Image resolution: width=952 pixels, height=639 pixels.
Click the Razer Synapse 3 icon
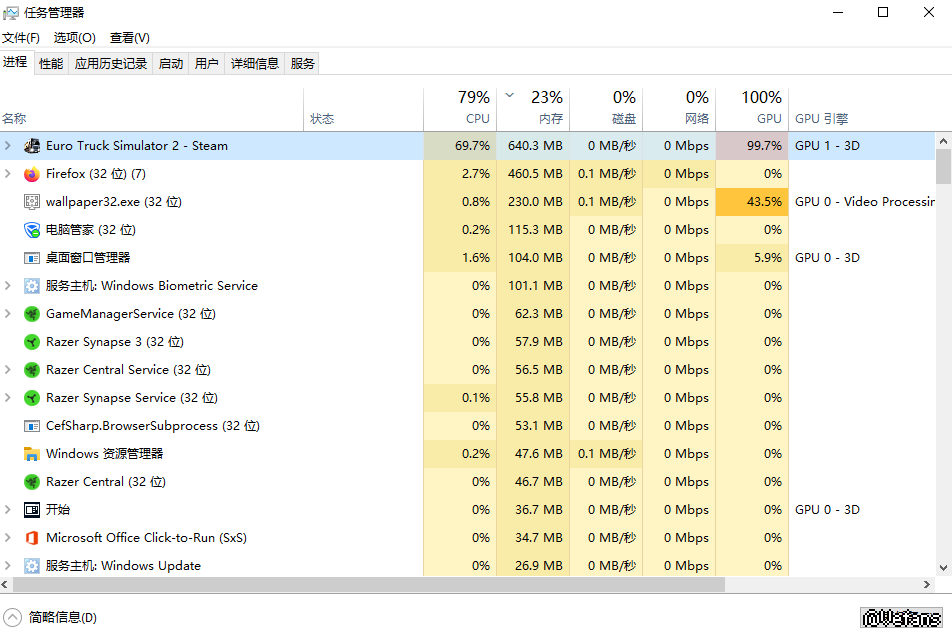[31, 342]
